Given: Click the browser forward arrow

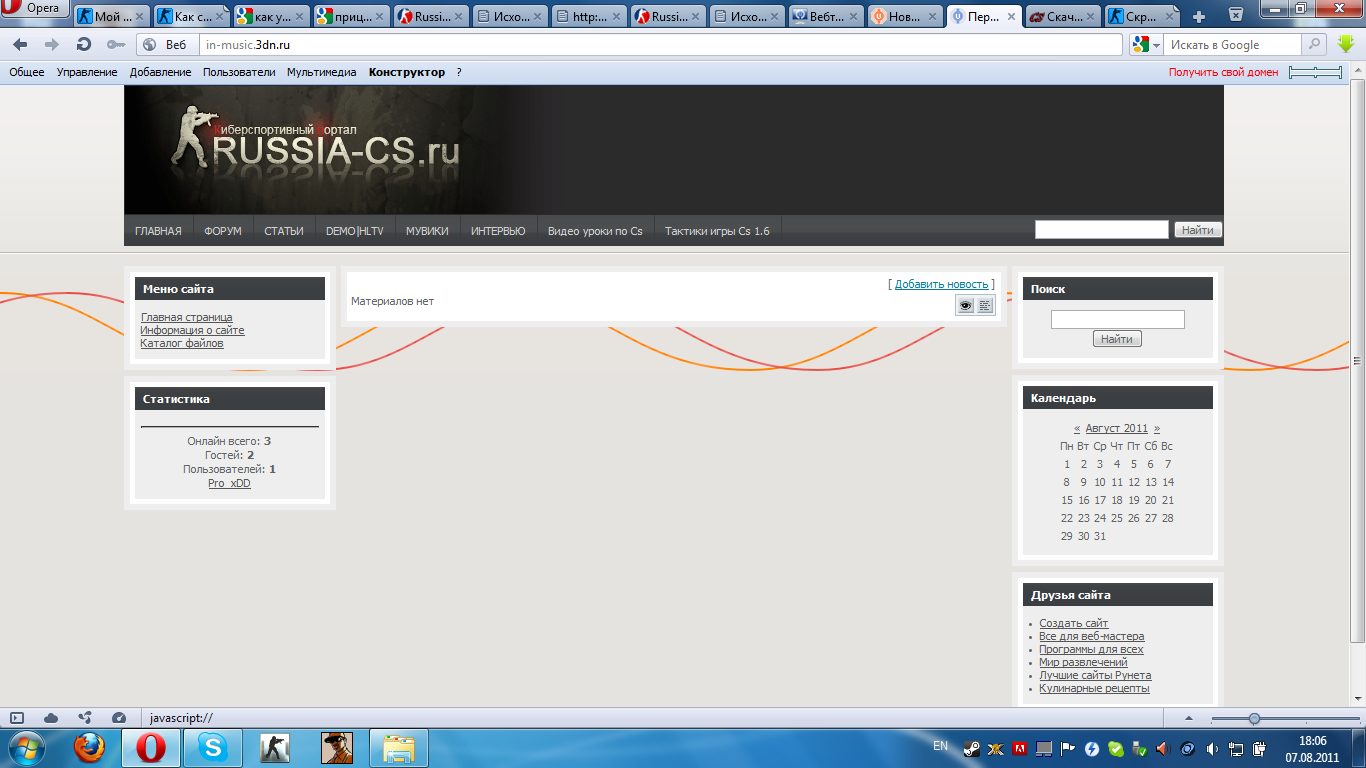Looking at the screenshot, I should click(52, 45).
